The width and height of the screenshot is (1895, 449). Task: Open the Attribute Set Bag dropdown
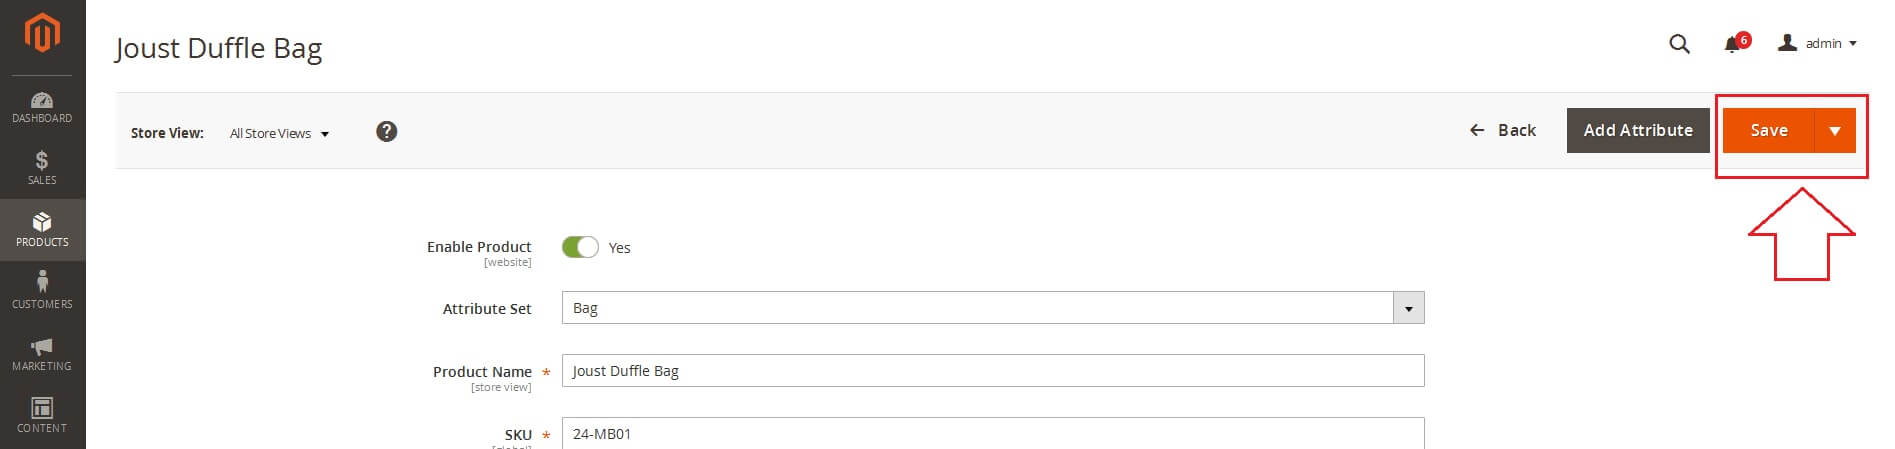pyautogui.click(x=993, y=308)
